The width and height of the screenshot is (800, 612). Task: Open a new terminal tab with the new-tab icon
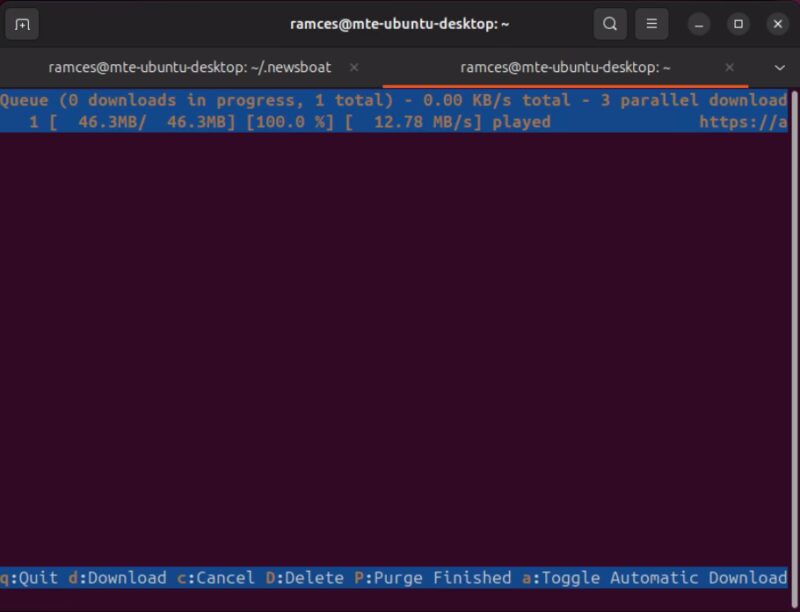[22, 23]
